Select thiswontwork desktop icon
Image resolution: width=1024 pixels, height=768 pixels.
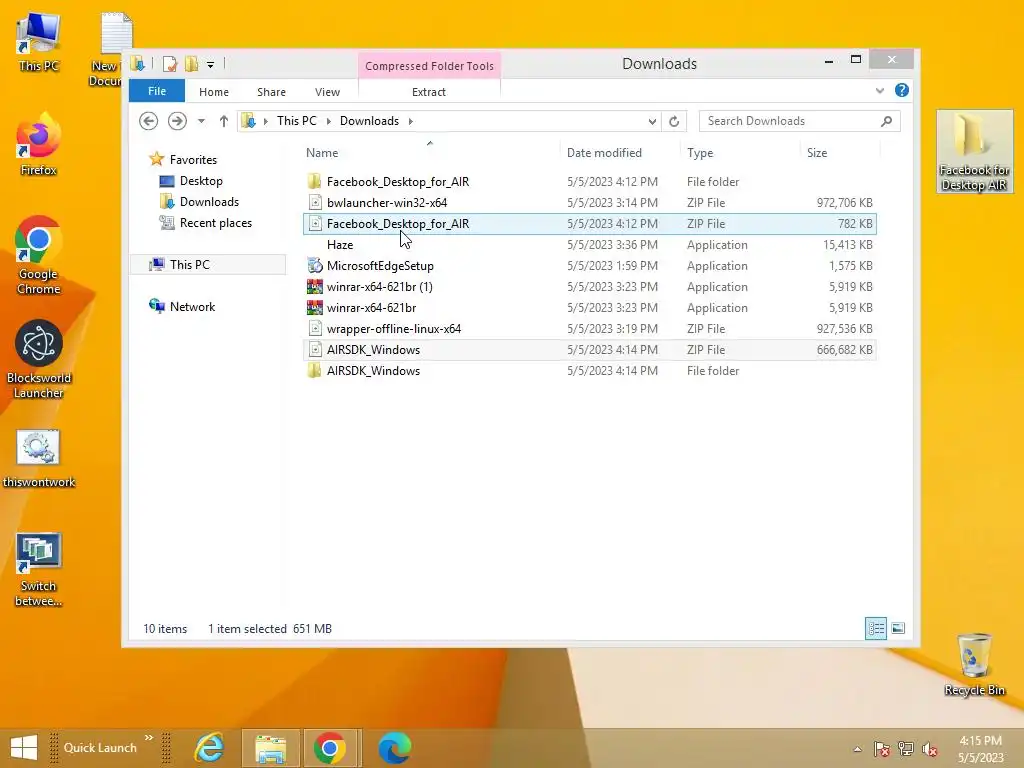(39, 458)
